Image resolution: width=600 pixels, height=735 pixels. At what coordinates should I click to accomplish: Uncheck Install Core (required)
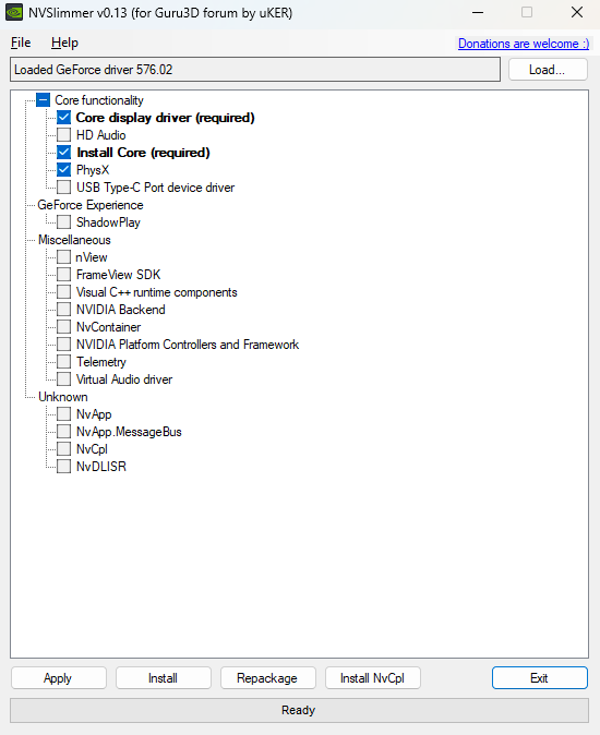(x=64, y=152)
